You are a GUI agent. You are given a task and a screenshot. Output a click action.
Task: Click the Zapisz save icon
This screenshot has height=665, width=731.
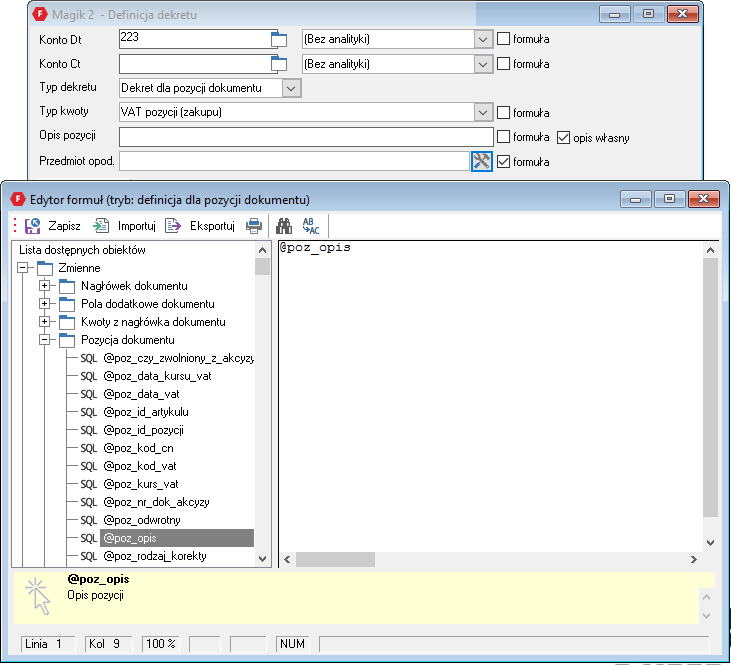click(x=33, y=226)
